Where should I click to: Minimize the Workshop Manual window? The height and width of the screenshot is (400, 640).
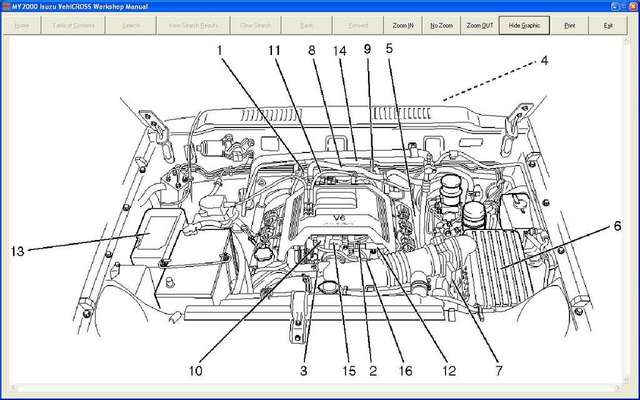pos(614,6)
